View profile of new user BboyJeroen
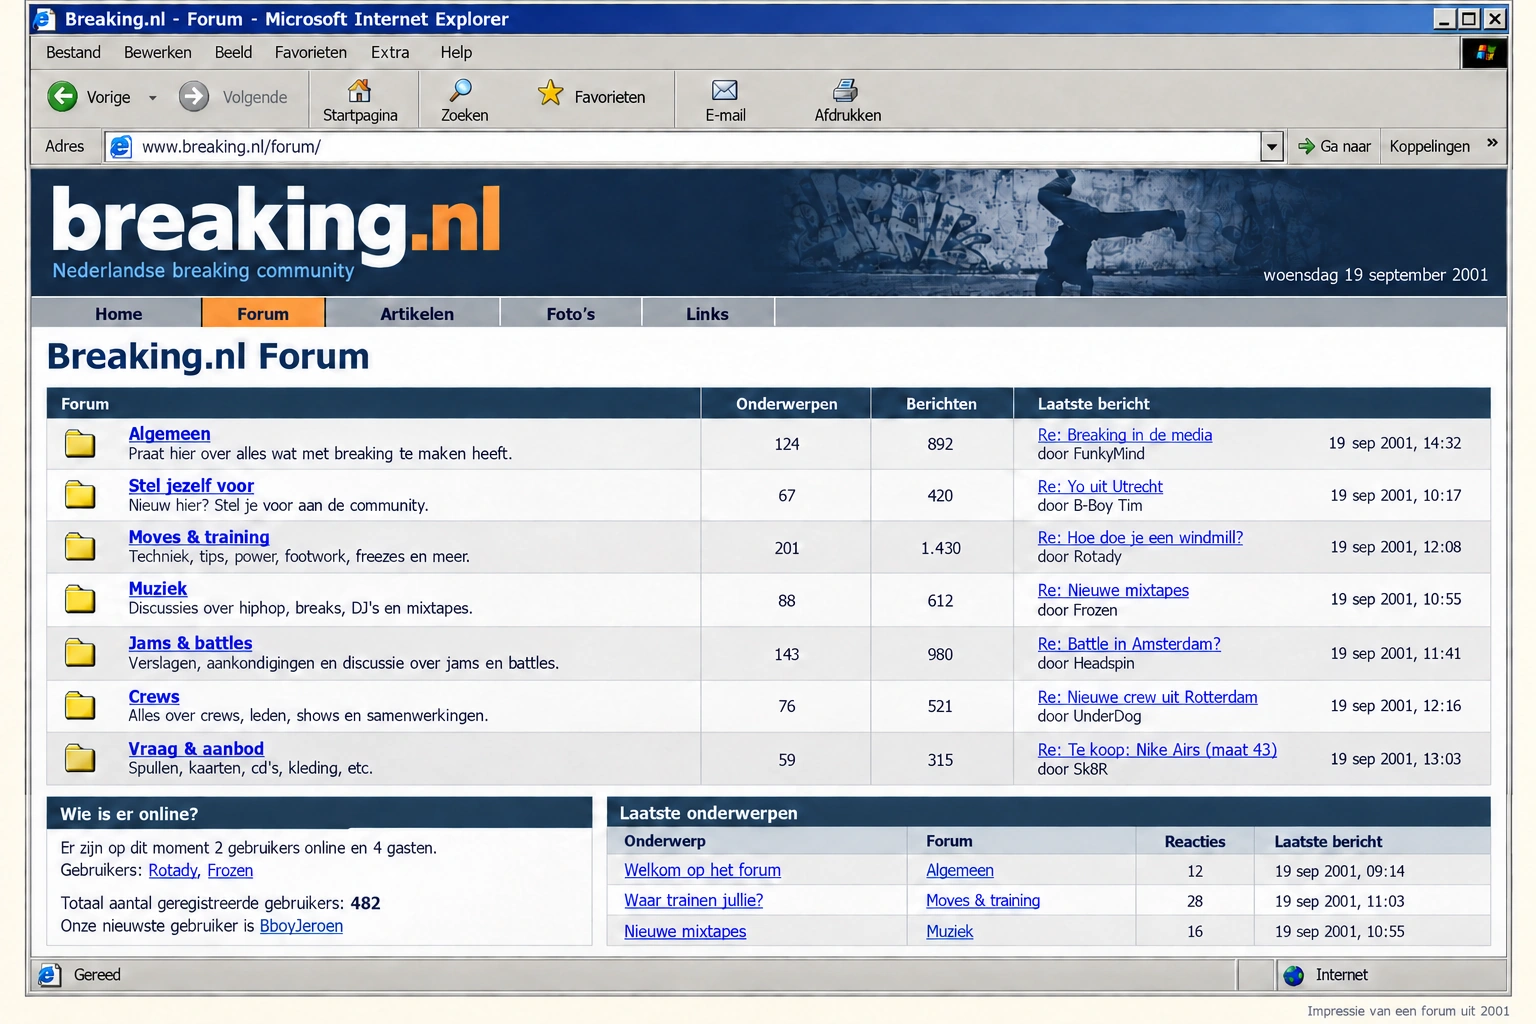 point(301,926)
